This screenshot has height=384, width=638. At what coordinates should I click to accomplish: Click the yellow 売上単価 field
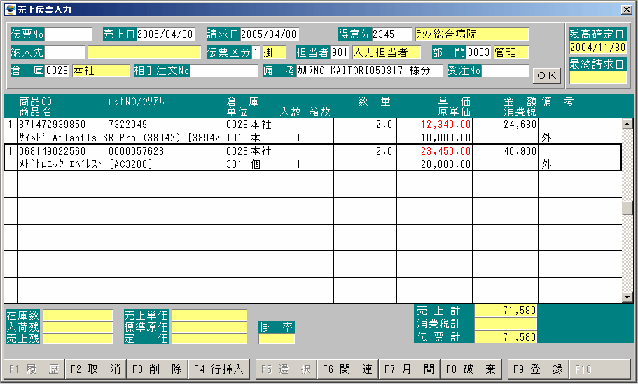click(209, 315)
